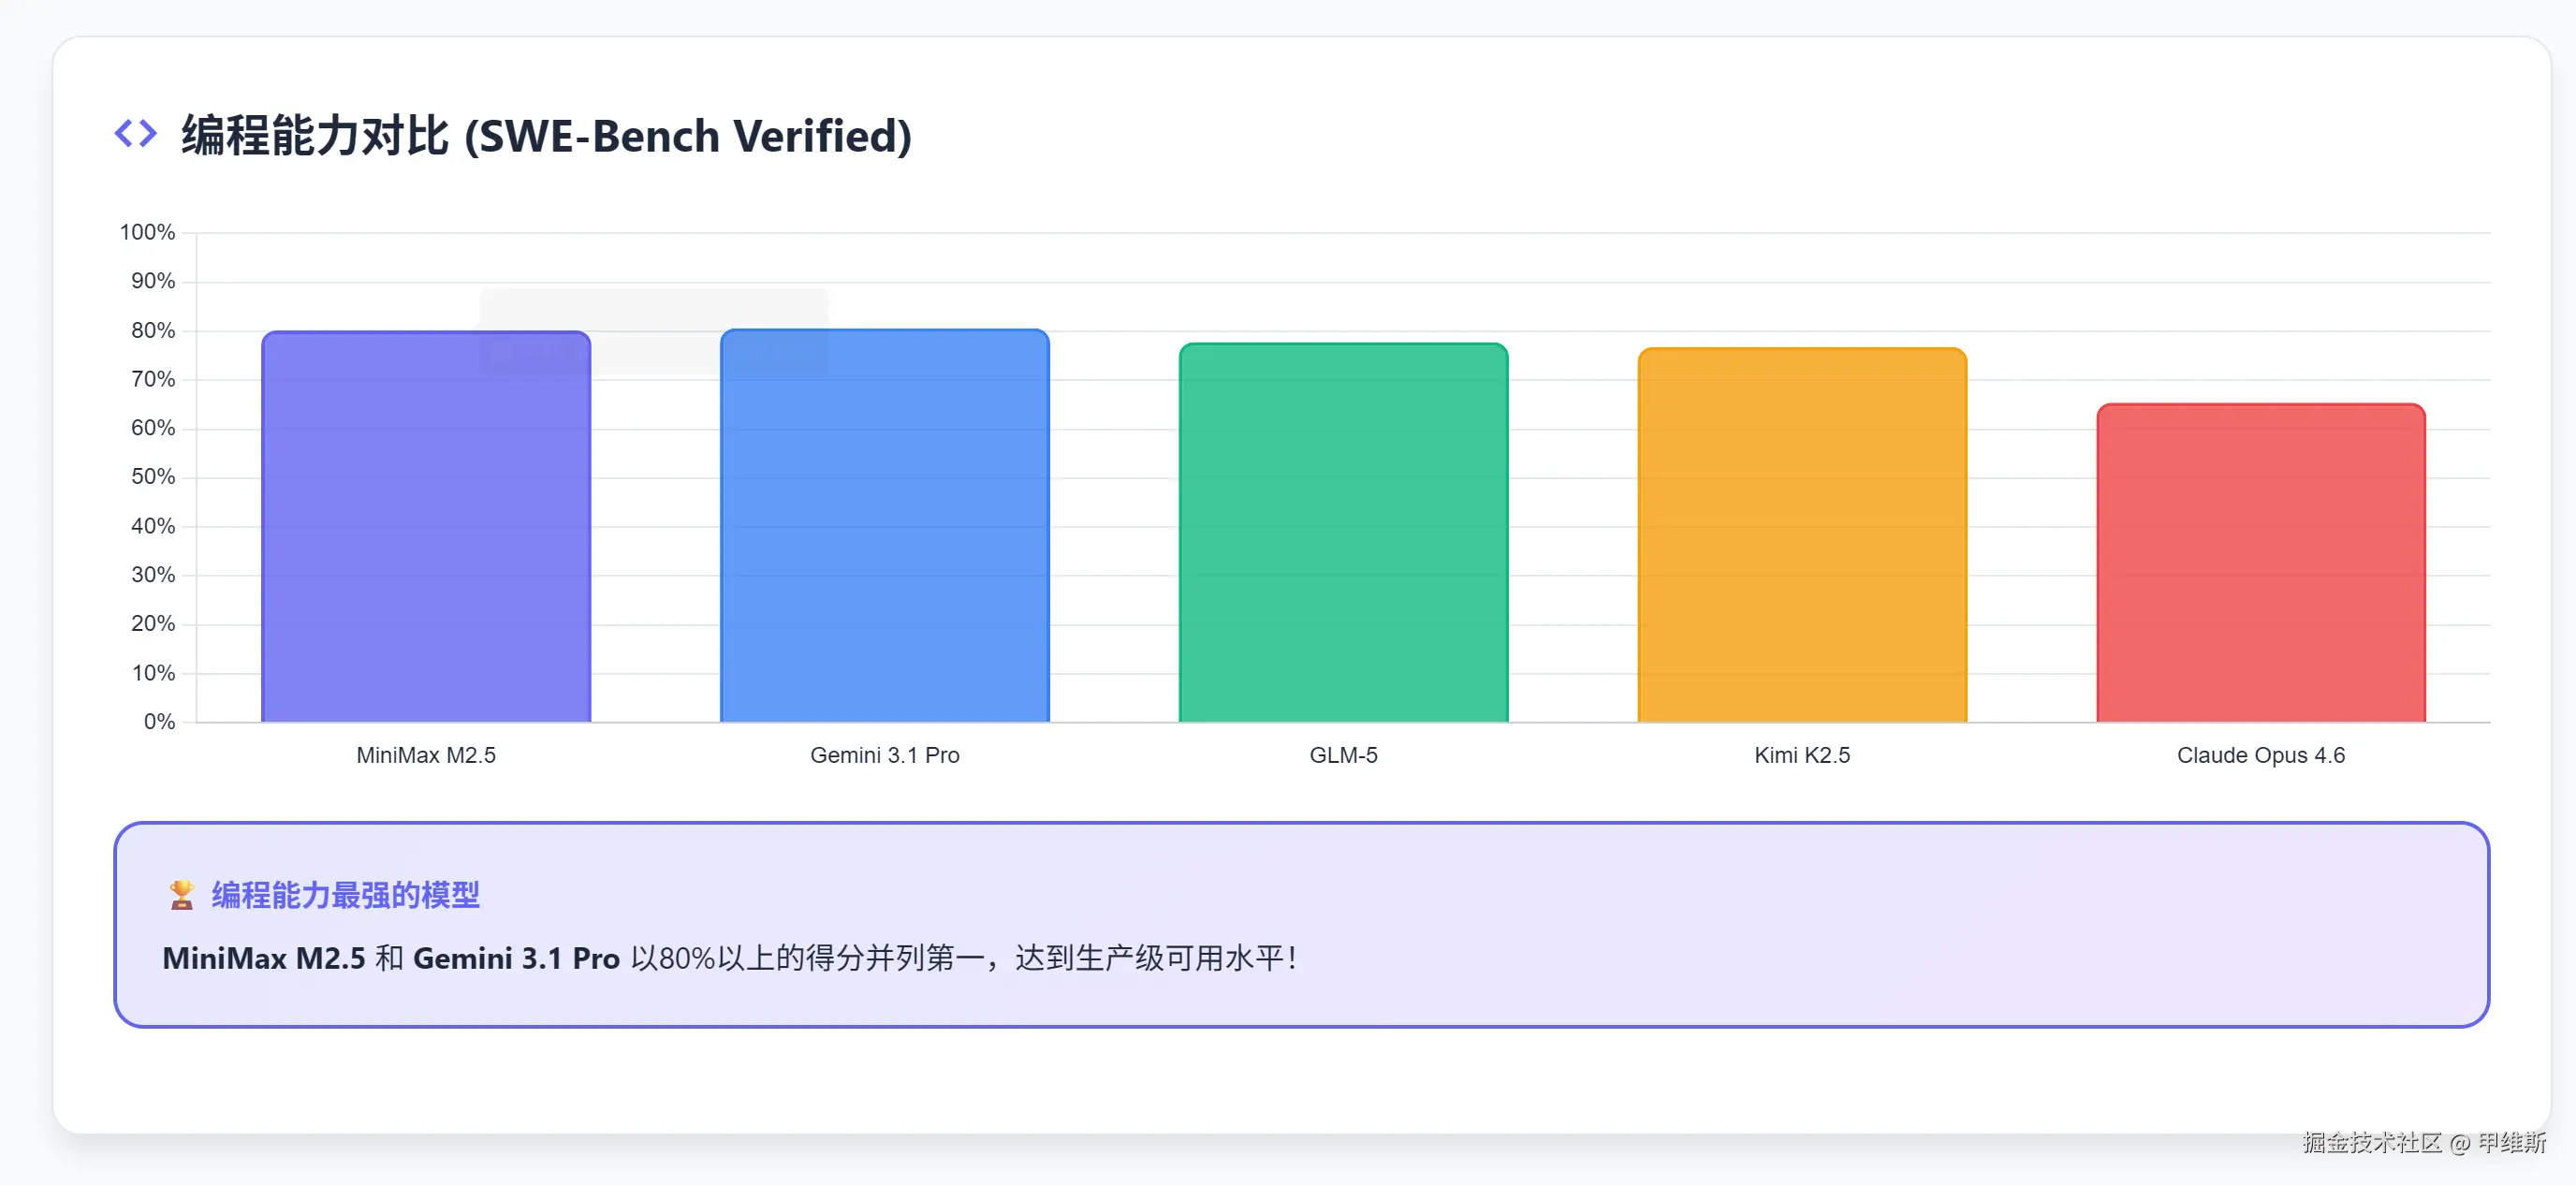This screenshot has height=1185, width=2576.
Task: Click the code brackets icon beside title
Action: click(135, 133)
